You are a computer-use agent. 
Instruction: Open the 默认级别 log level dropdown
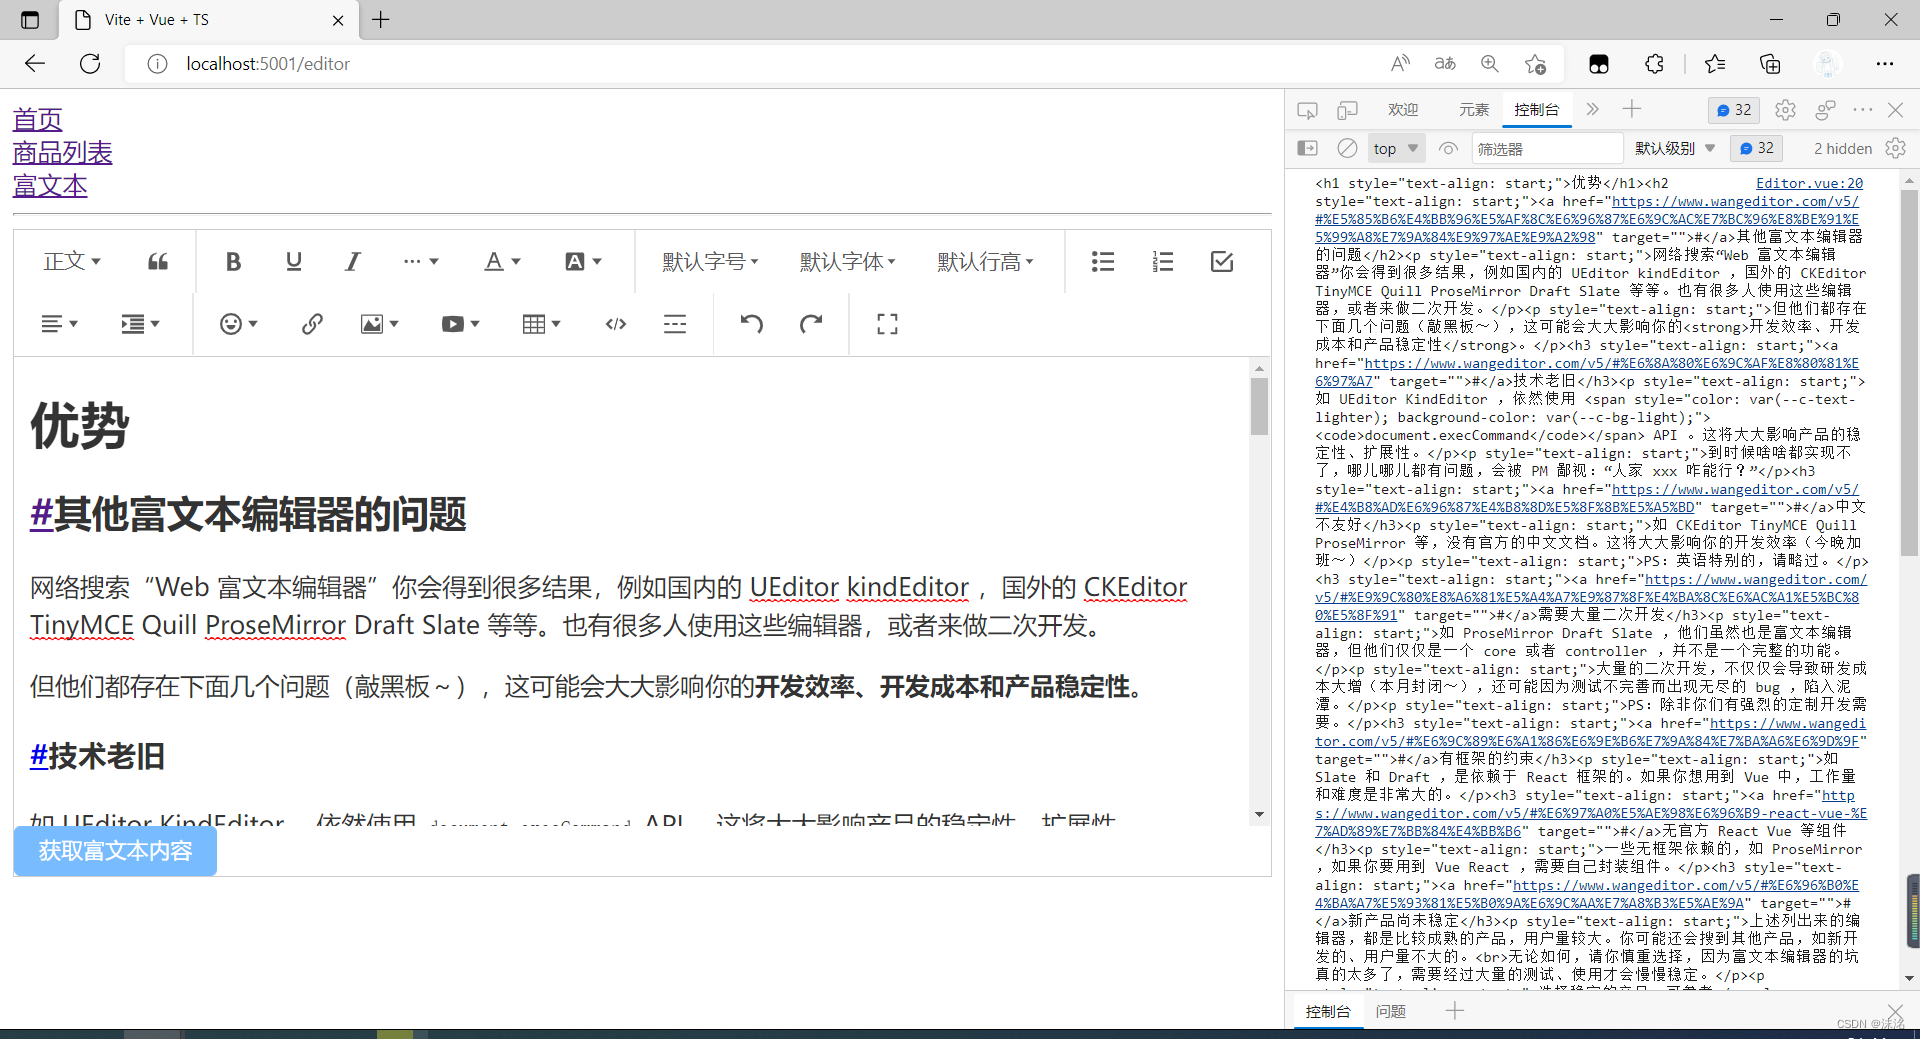click(1675, 148)
